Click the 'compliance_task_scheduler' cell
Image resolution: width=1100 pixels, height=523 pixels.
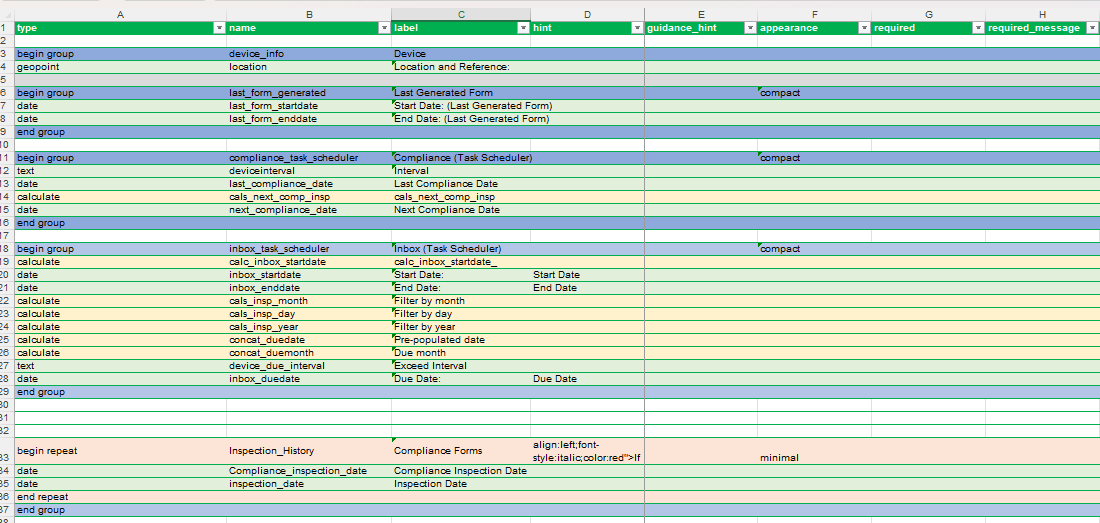click(309, 158)
